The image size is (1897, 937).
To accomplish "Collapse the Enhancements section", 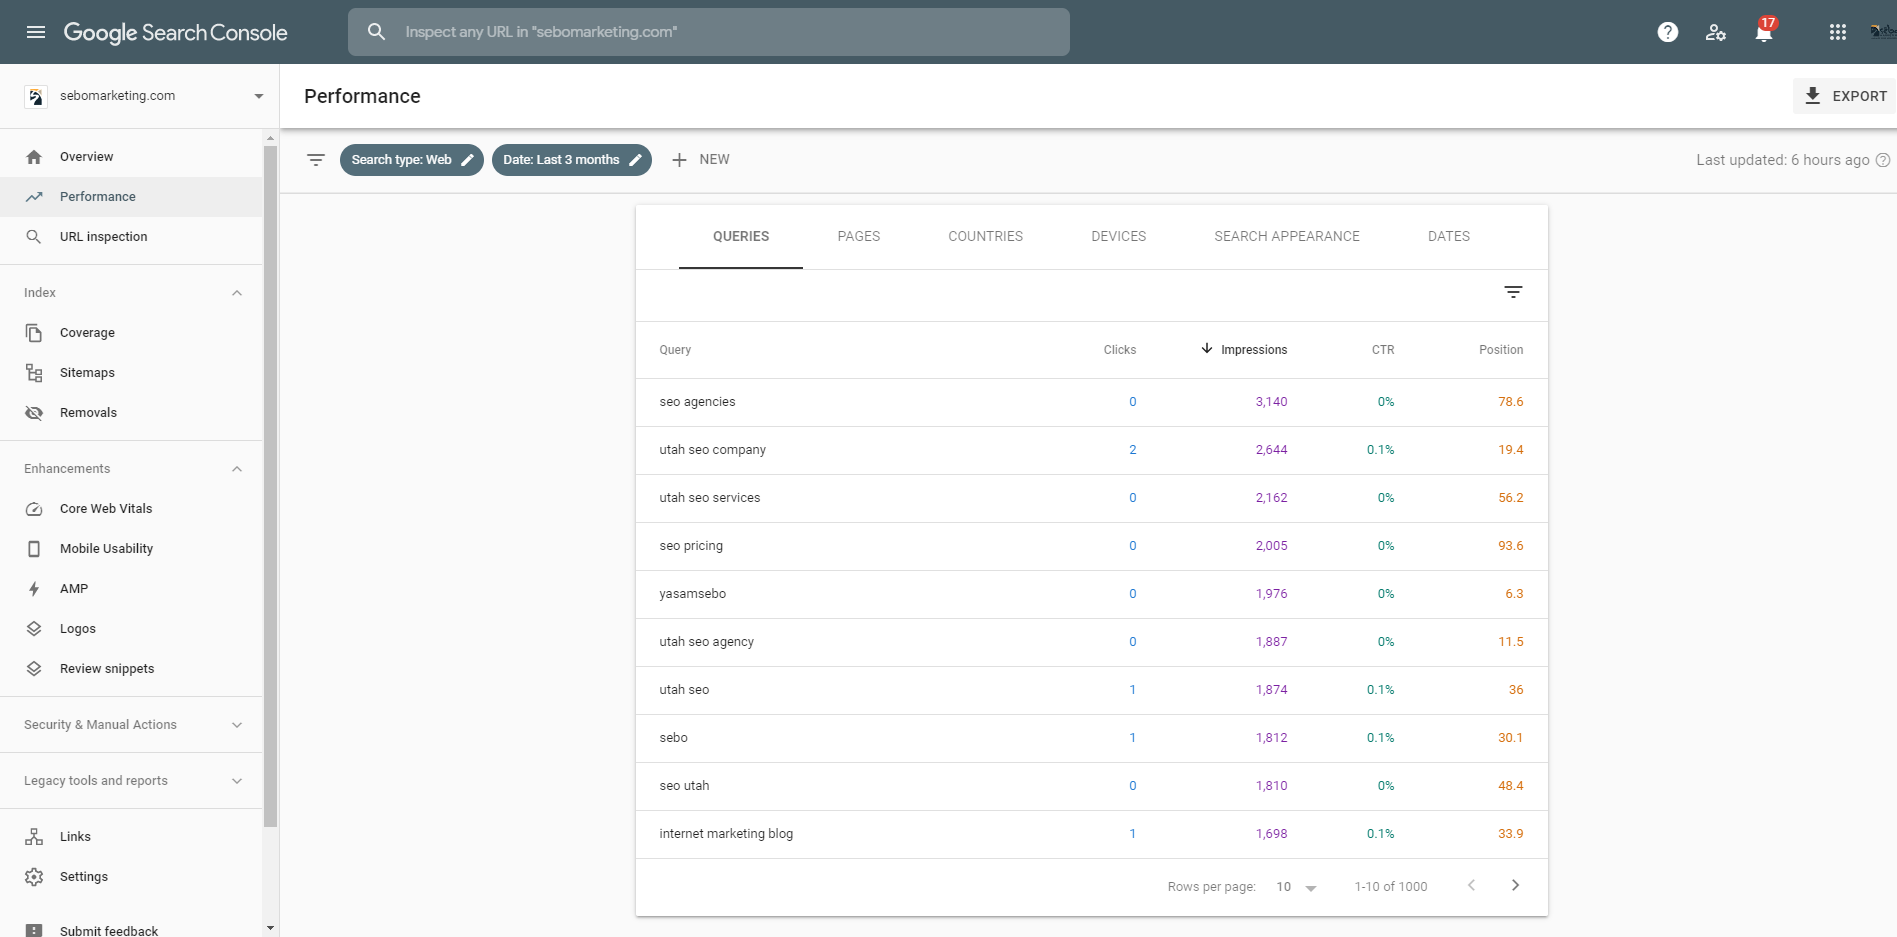I will click(x=237, y=469).
